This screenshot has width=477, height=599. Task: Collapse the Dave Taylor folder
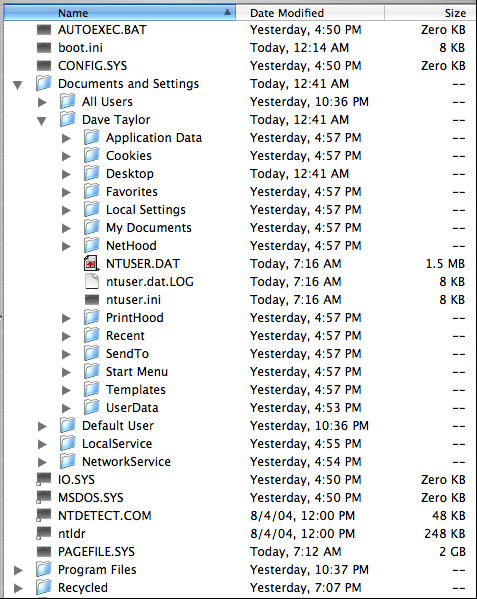42,121
